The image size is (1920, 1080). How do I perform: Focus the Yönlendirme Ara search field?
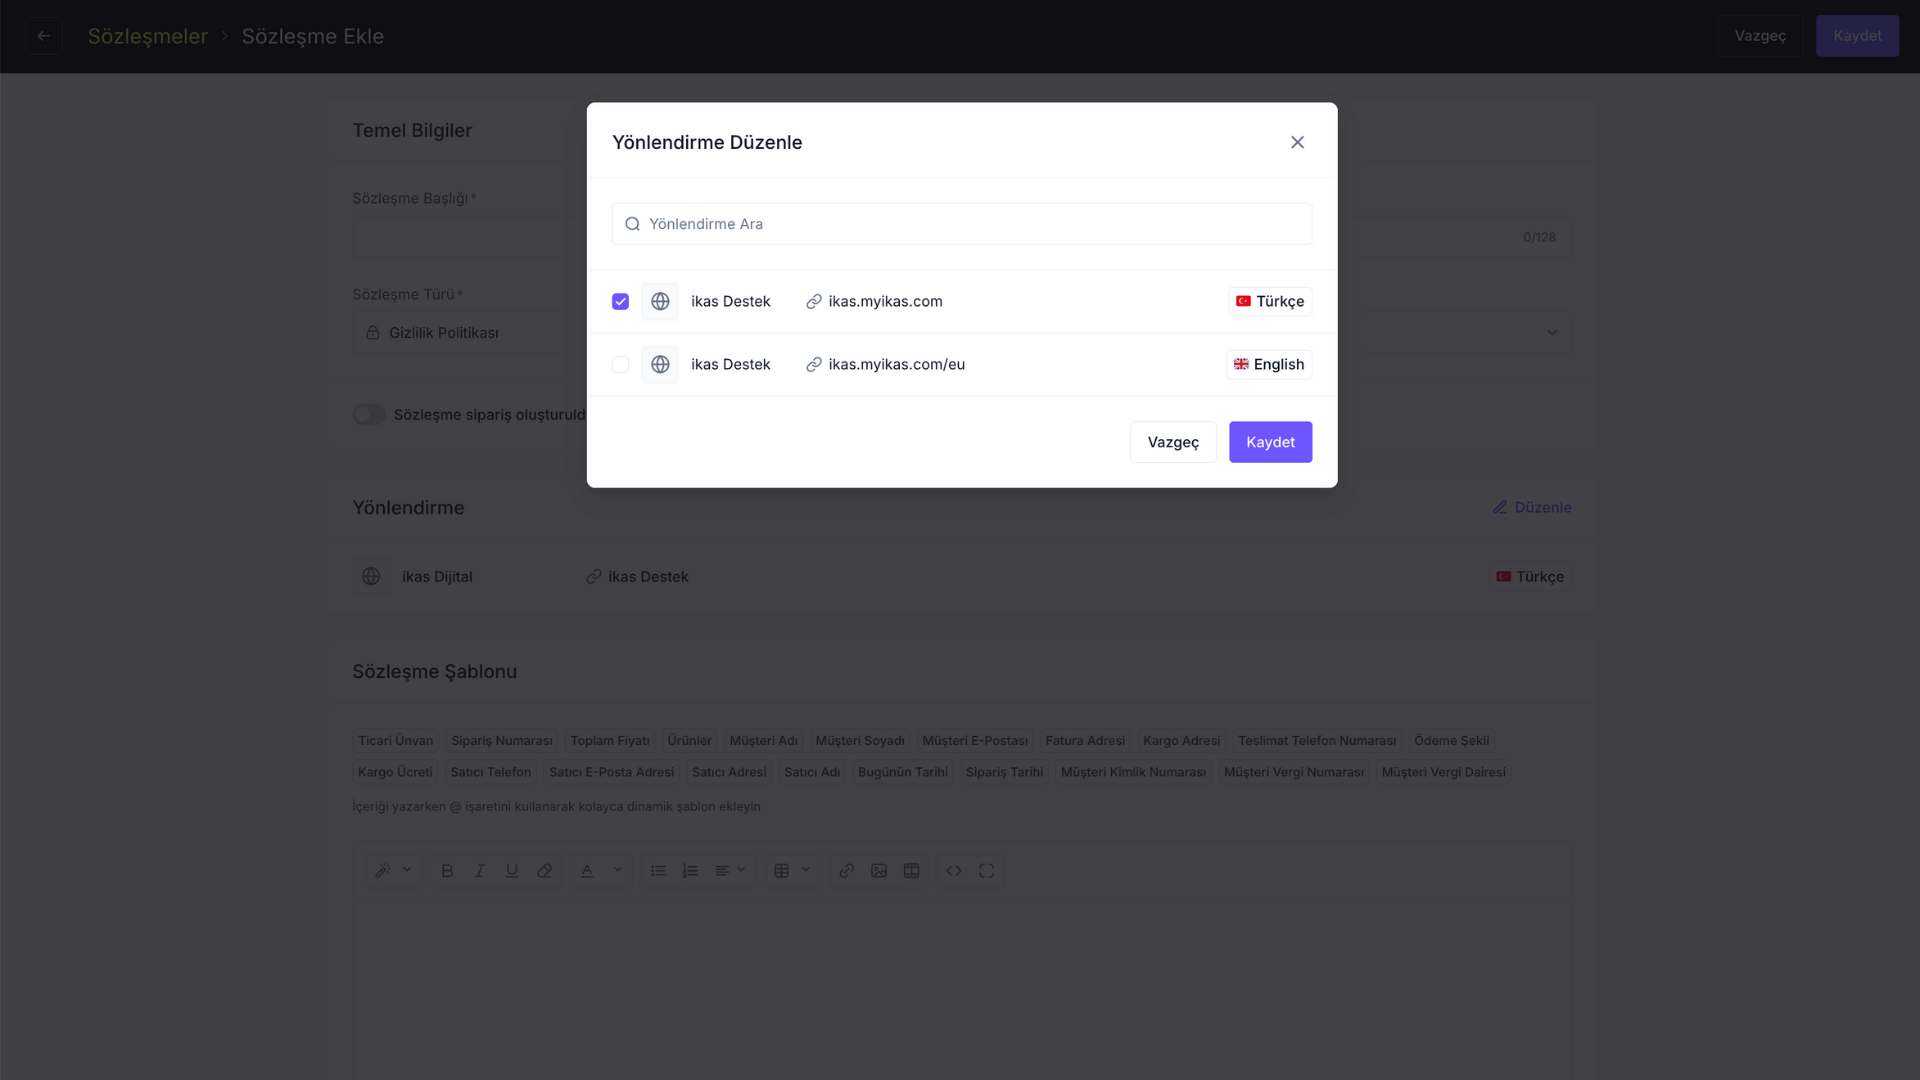[962, 224]
